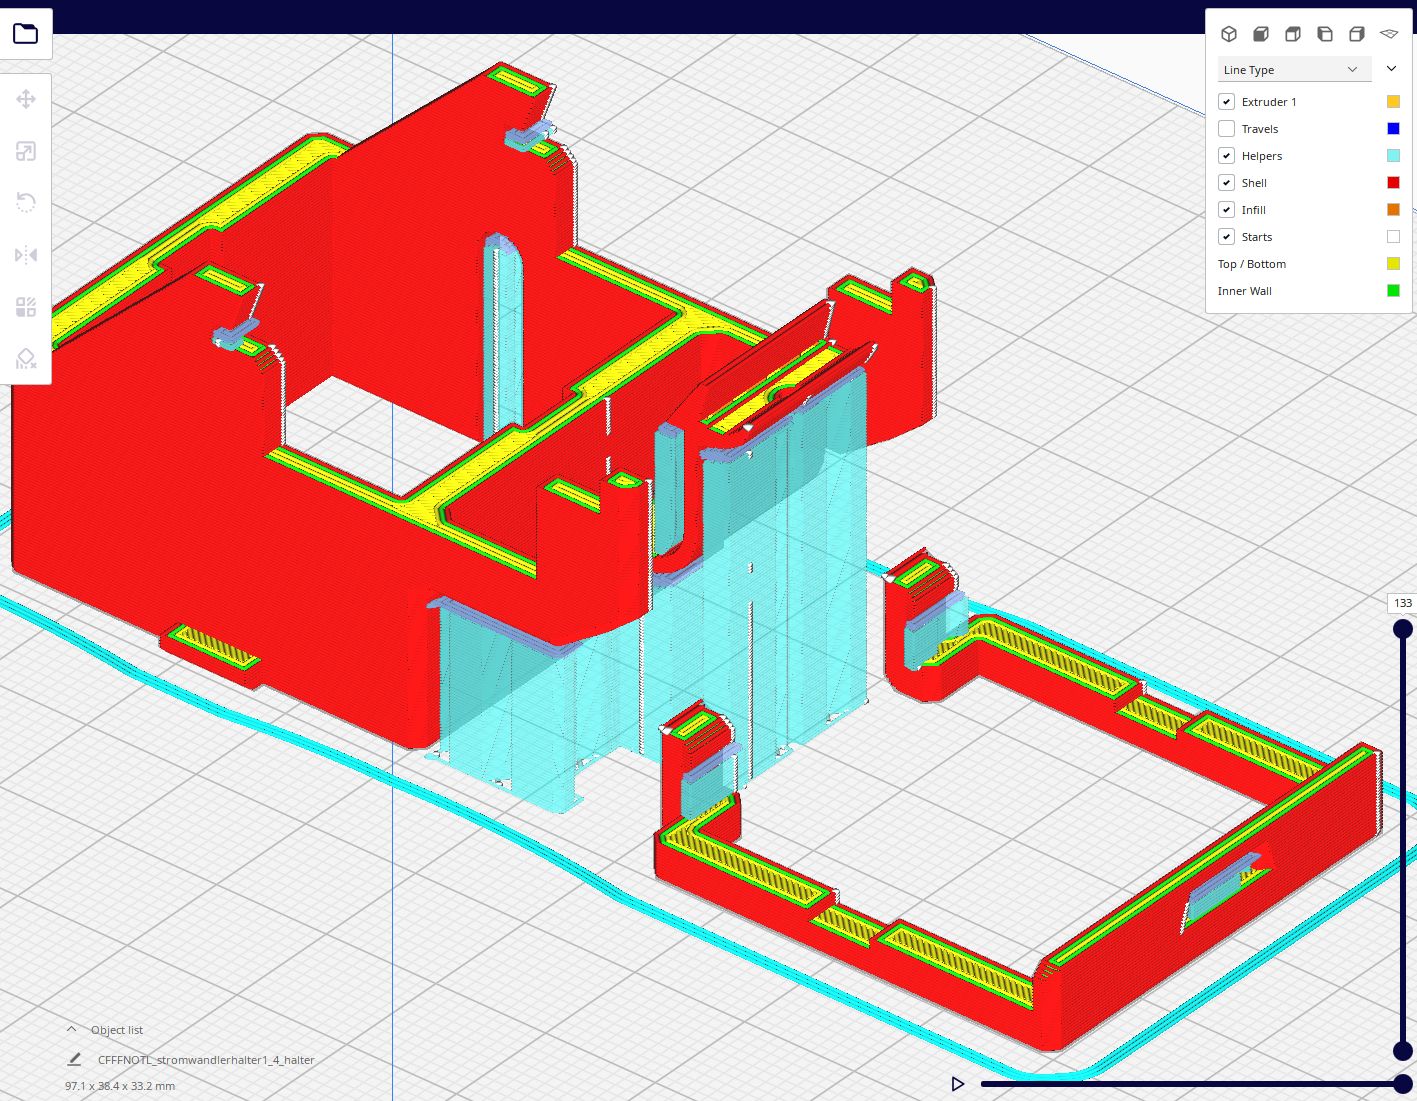Click the Extruder 1 color swatch
1417x1101 pixels.
tap(1393, 102)
